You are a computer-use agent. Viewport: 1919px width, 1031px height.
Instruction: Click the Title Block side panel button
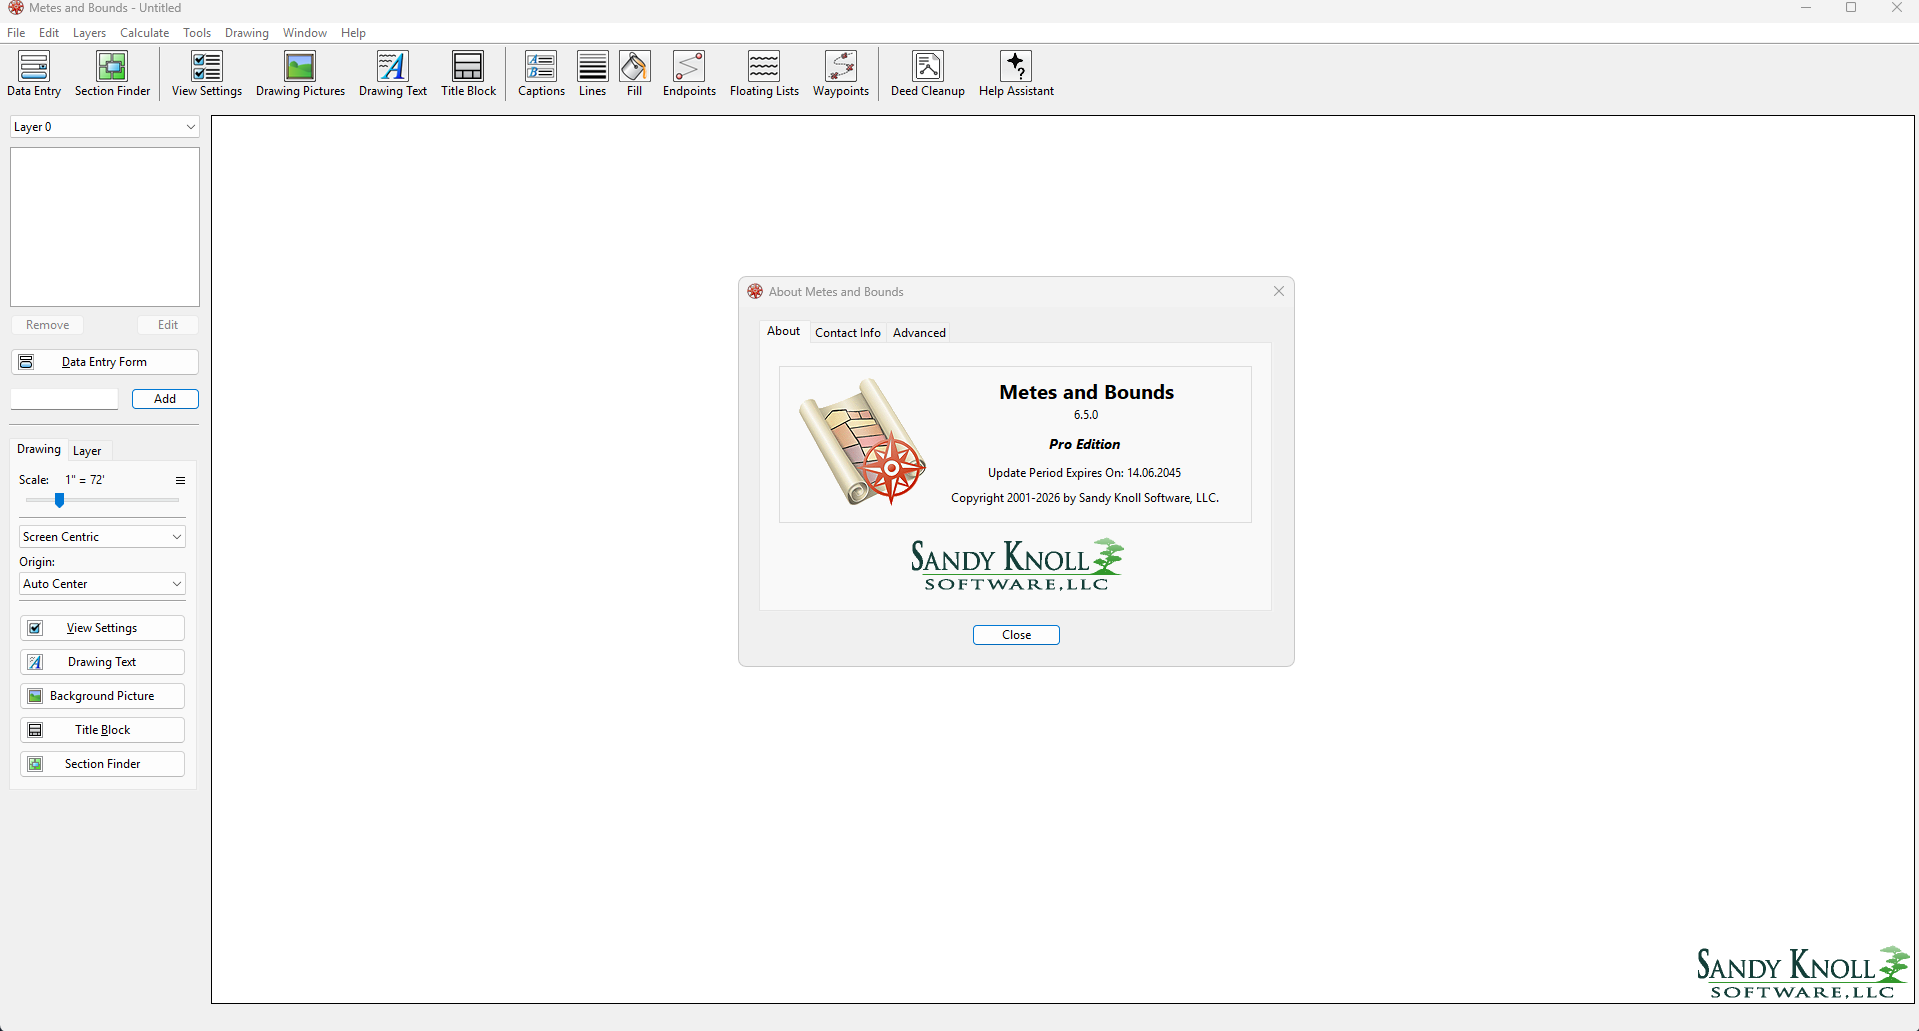102,730
